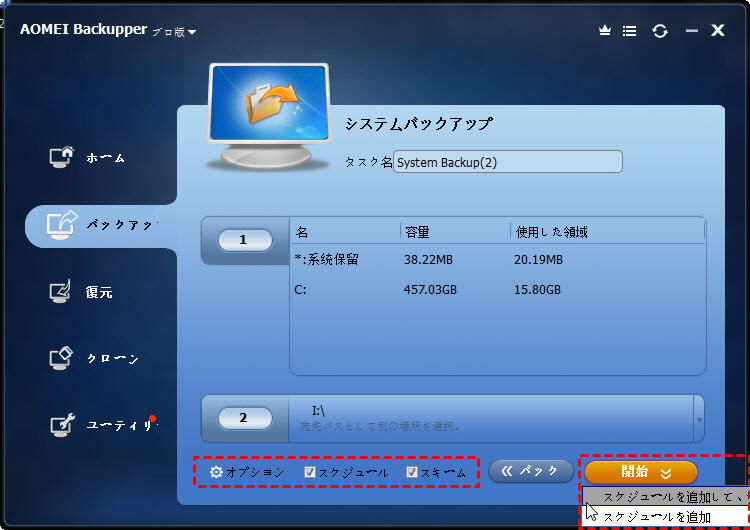This screenshot has width=750, height=530.
Task: Click the タスク名 System Backup(2) field
Action: [x=507, y=162]
